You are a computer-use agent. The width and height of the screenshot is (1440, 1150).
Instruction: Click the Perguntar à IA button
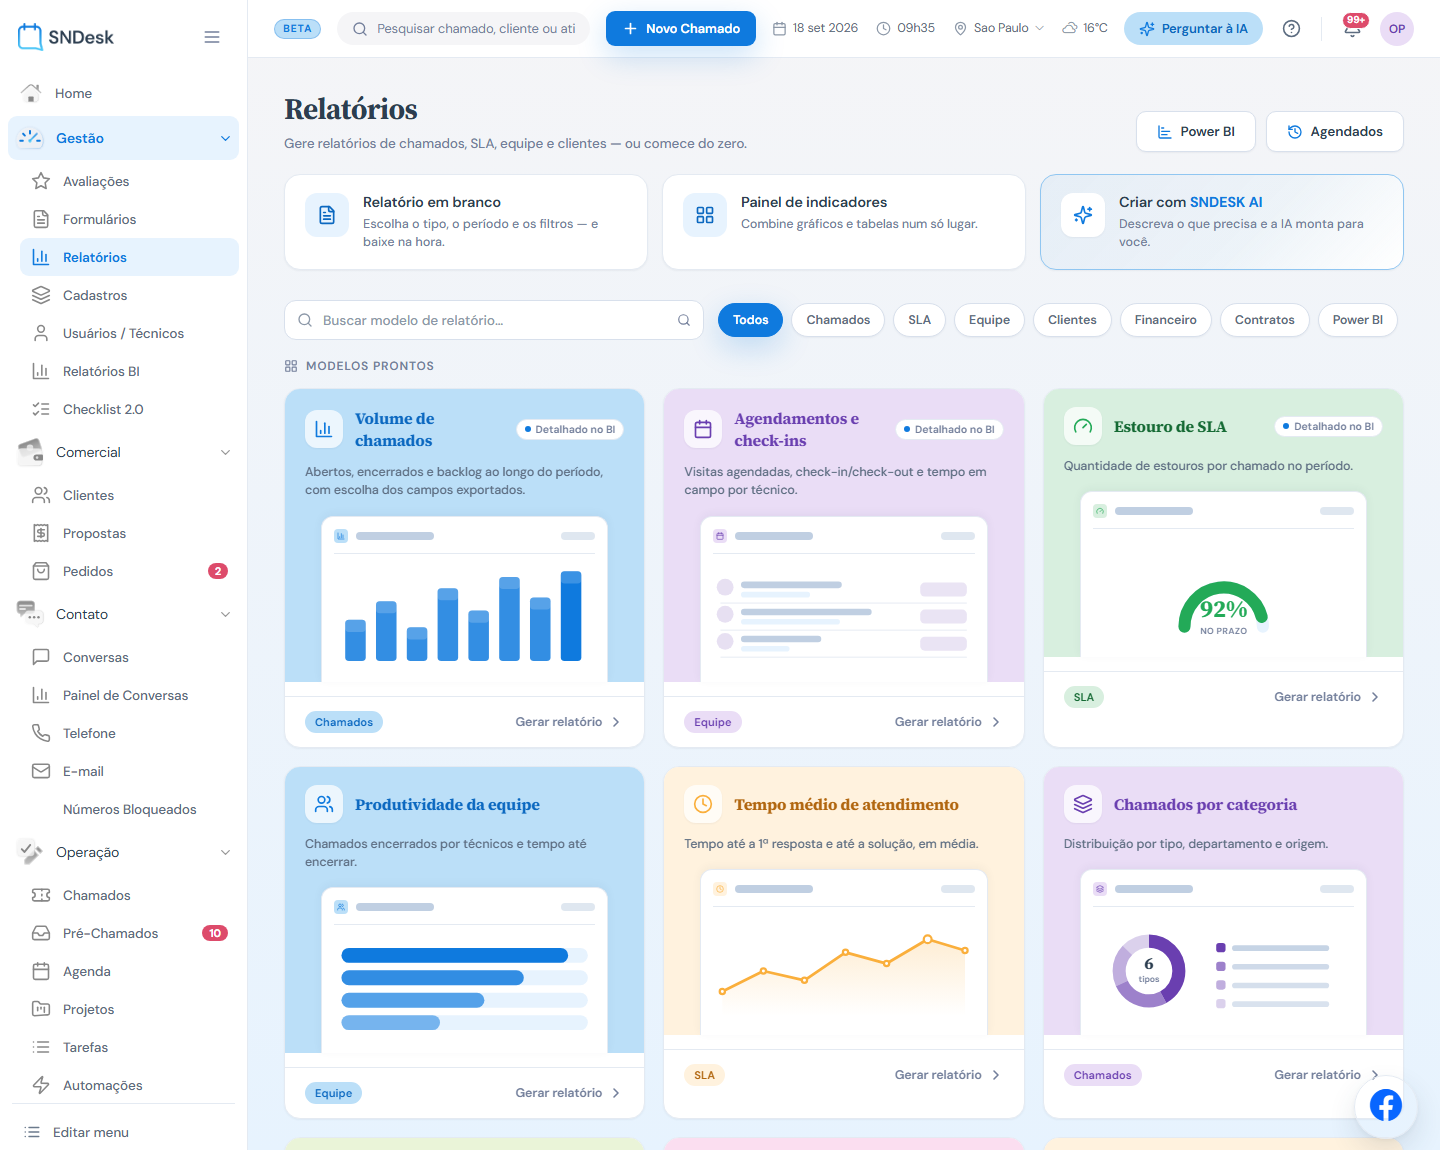1193,28
